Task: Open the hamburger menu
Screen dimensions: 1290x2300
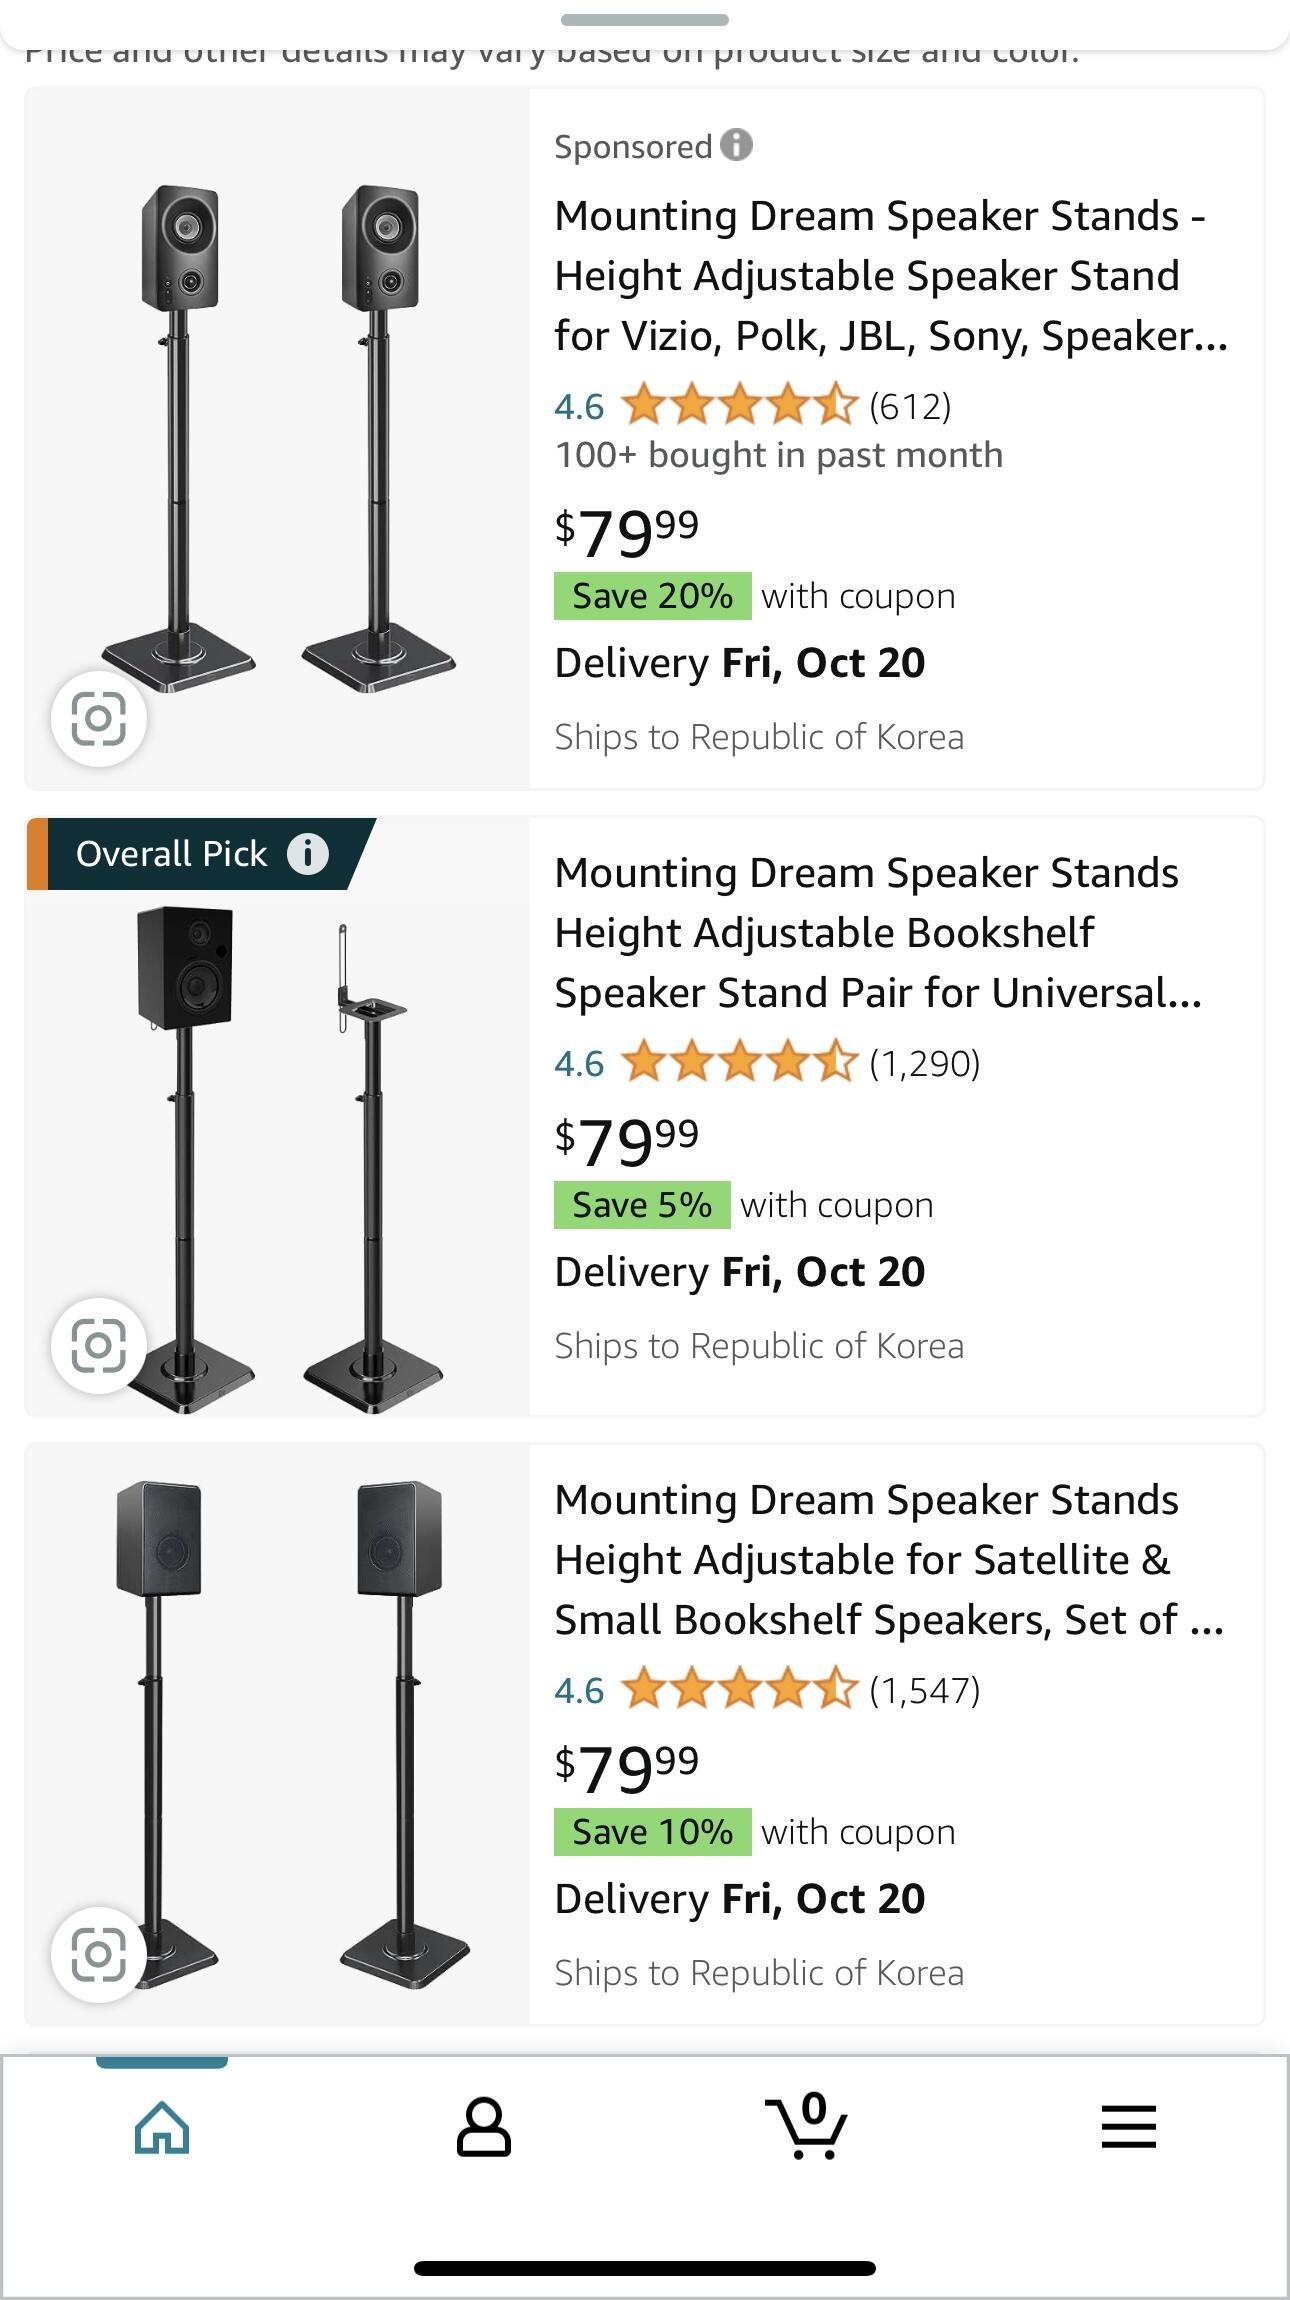Action: point(1128,2126)
